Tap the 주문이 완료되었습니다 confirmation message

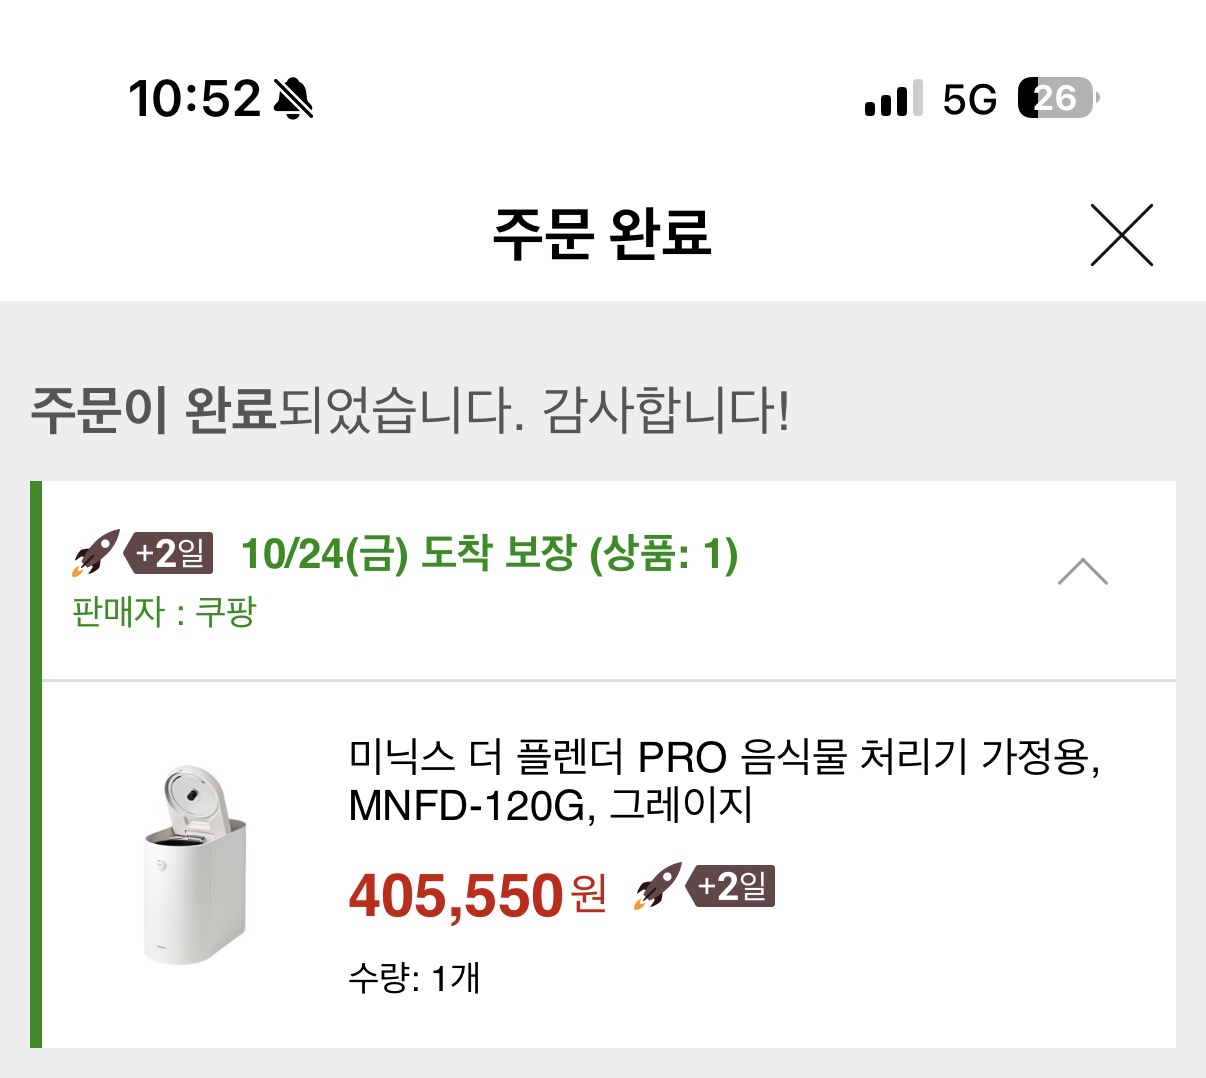point(410,409)
